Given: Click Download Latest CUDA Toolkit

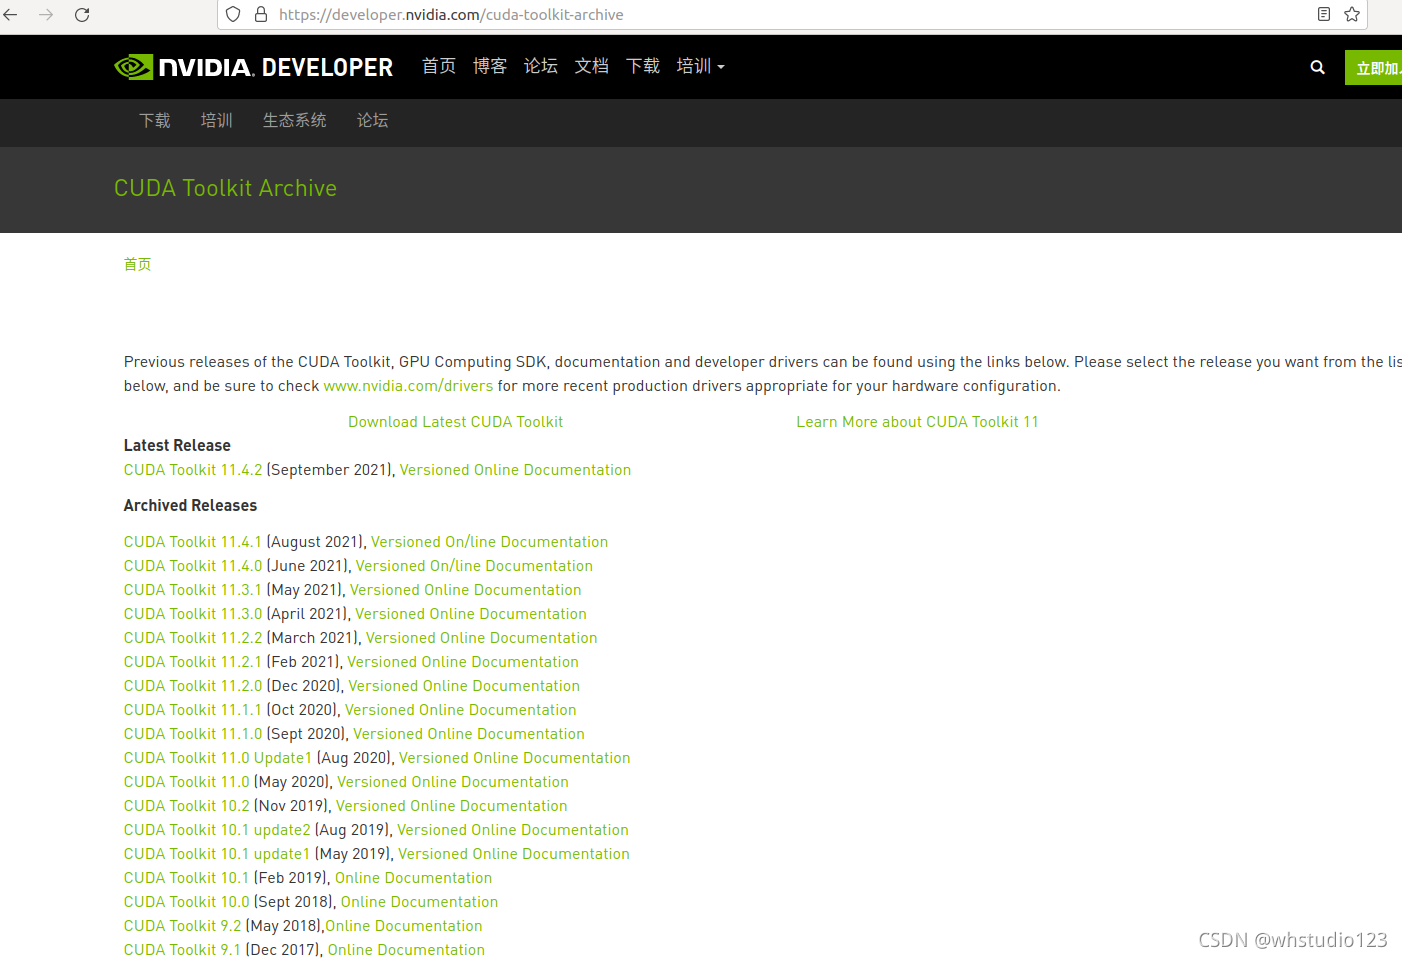Looking at the screenshot, I should click(456, 422).
